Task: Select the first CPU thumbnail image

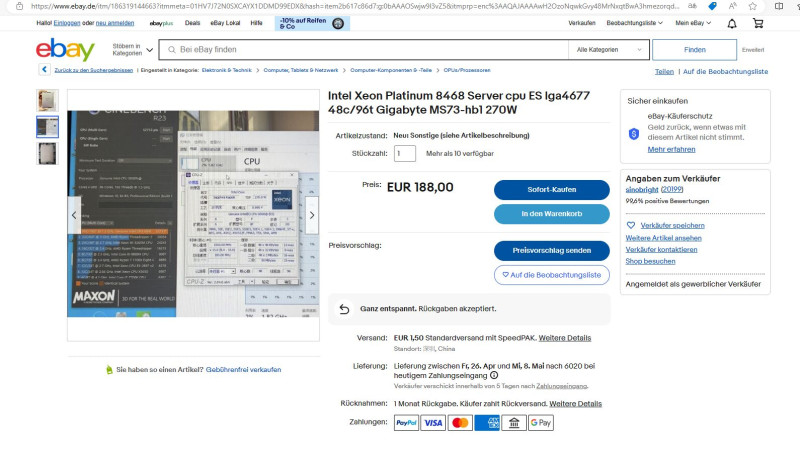Action: [47, 100]
